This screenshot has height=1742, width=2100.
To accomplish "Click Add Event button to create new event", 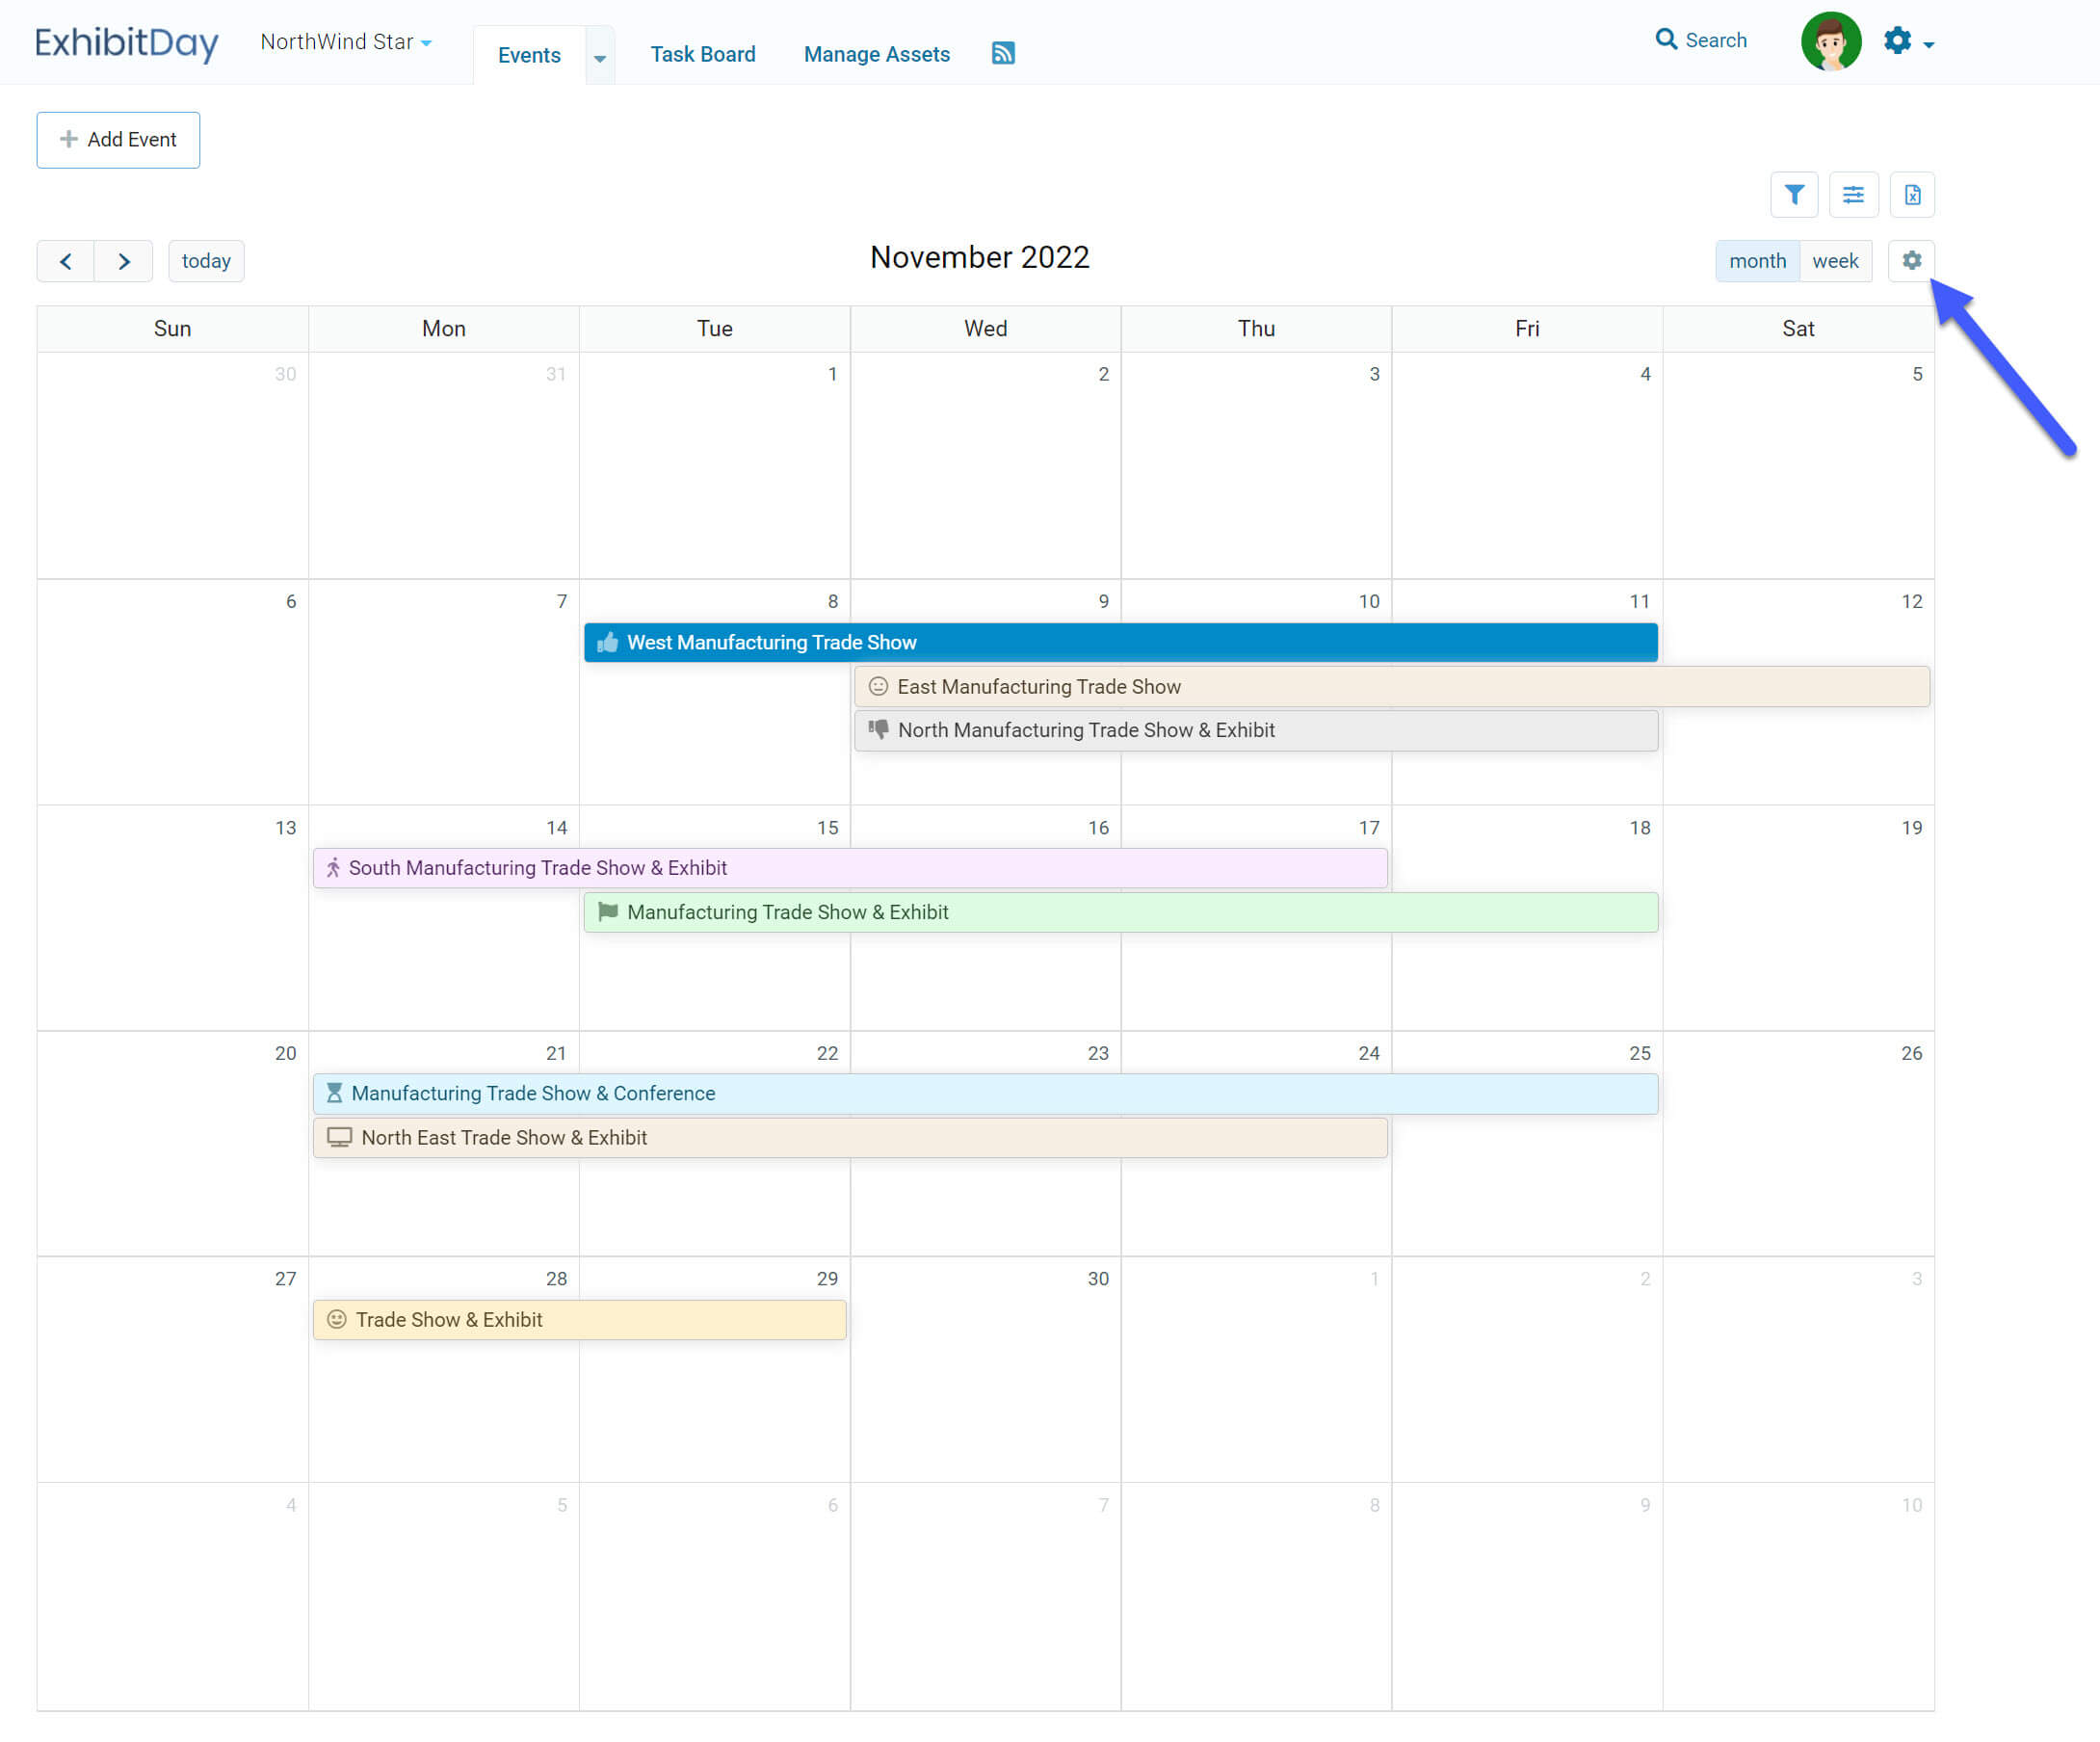I will pyautogui.click(x=118, y=140).
